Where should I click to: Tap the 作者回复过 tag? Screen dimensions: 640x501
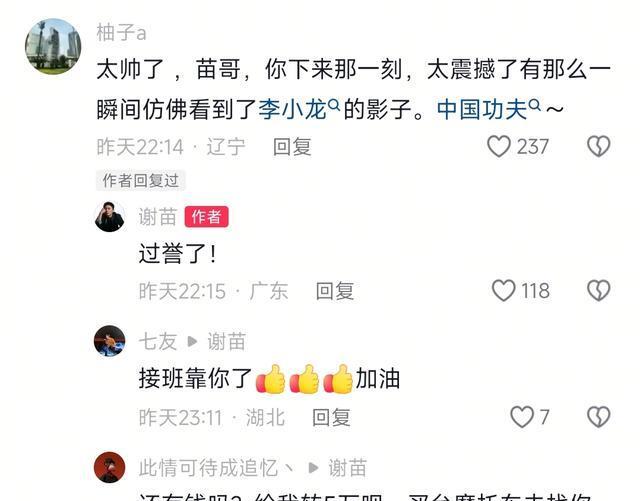[x=141, y=180]
